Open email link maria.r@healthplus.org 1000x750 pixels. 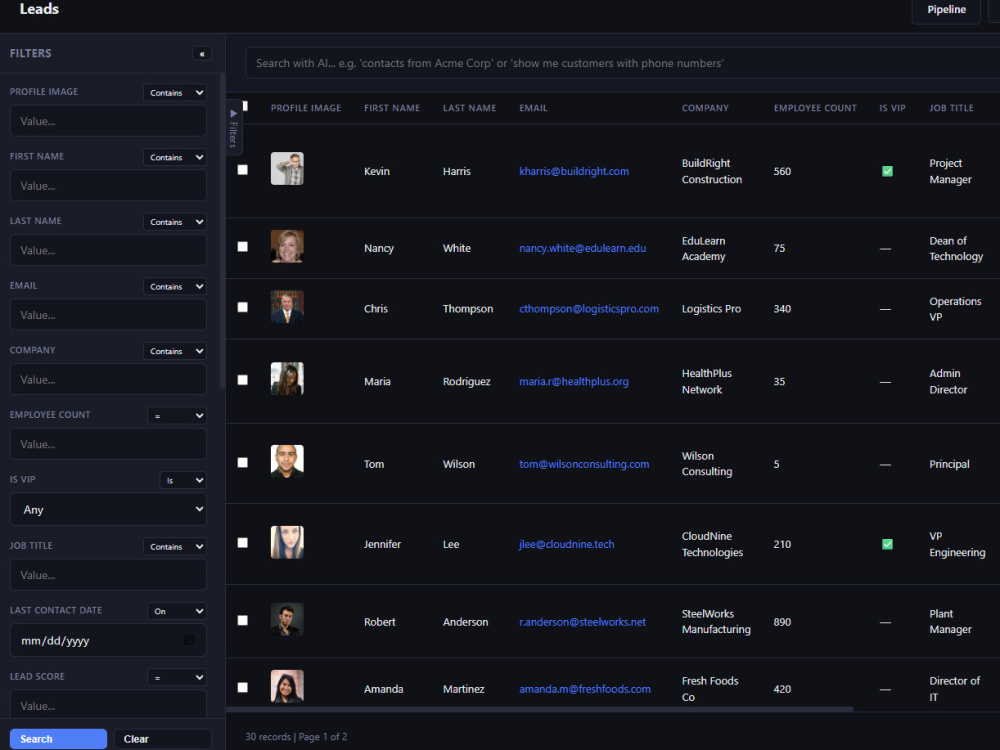point(573,381)
